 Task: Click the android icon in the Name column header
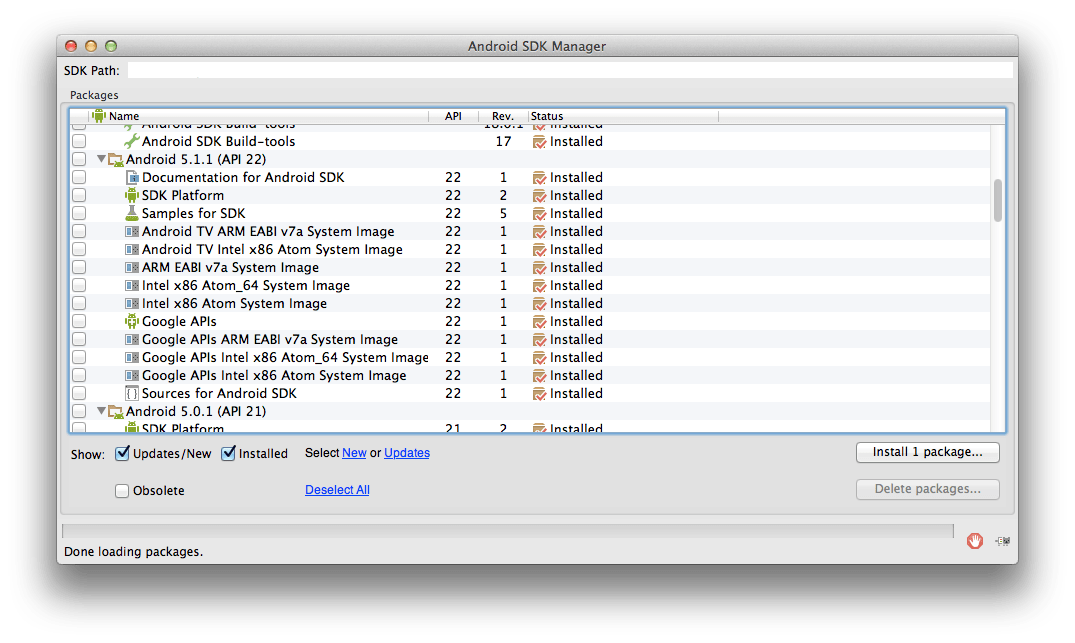[x=99, y=116]
